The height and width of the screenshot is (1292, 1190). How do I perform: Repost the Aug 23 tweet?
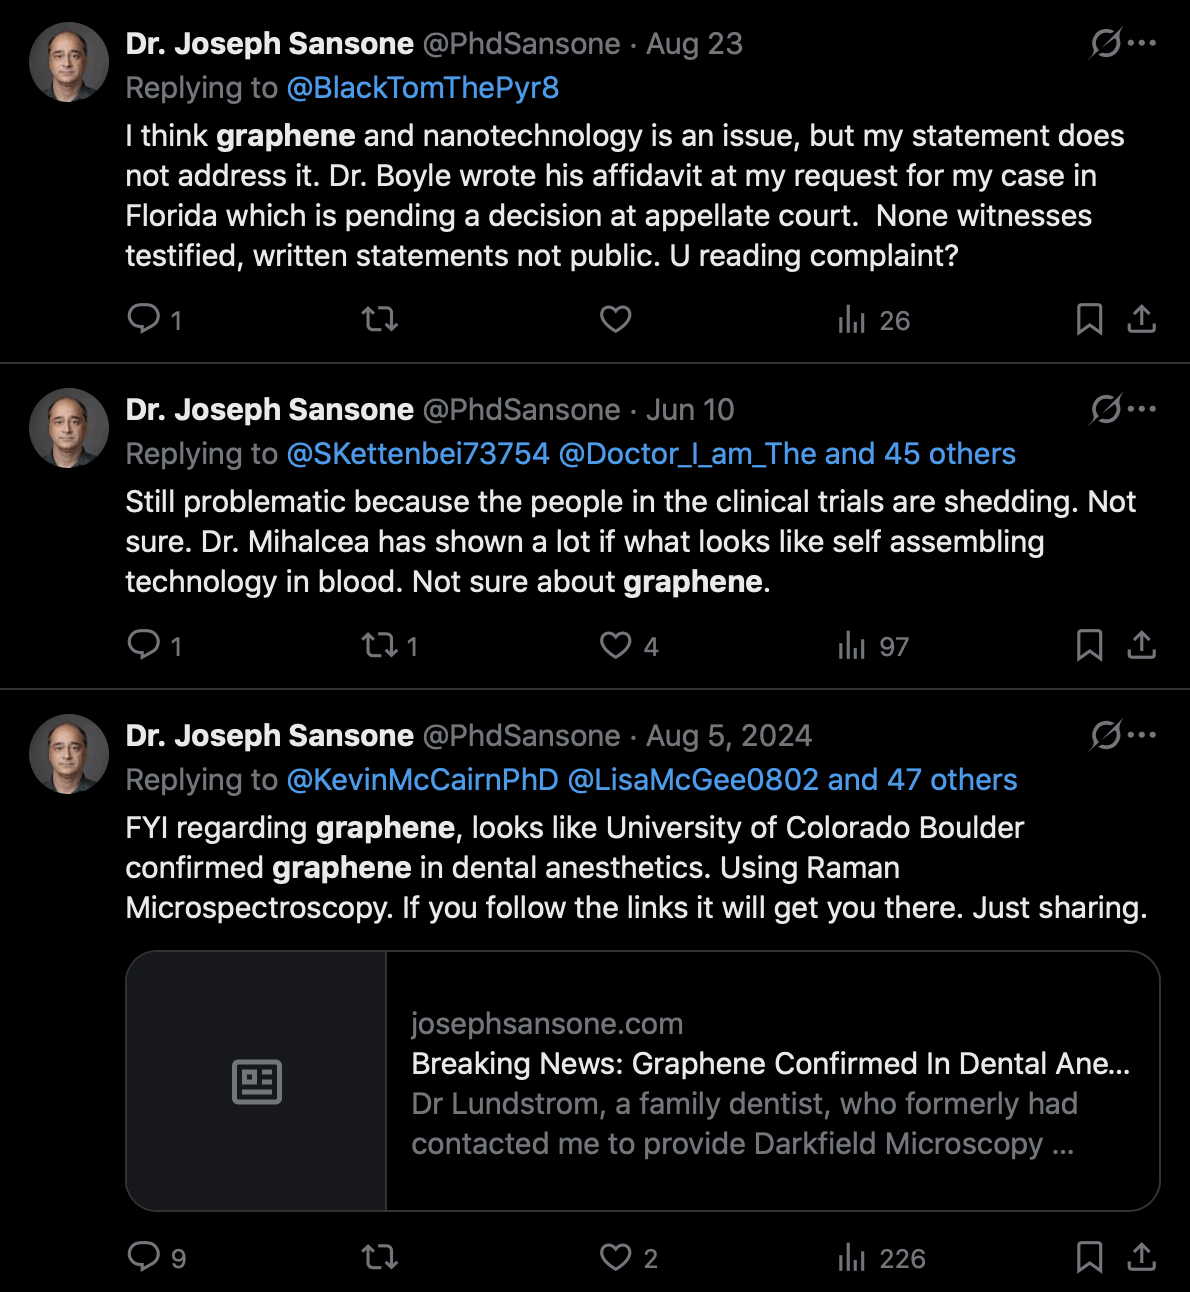[380, 320]
